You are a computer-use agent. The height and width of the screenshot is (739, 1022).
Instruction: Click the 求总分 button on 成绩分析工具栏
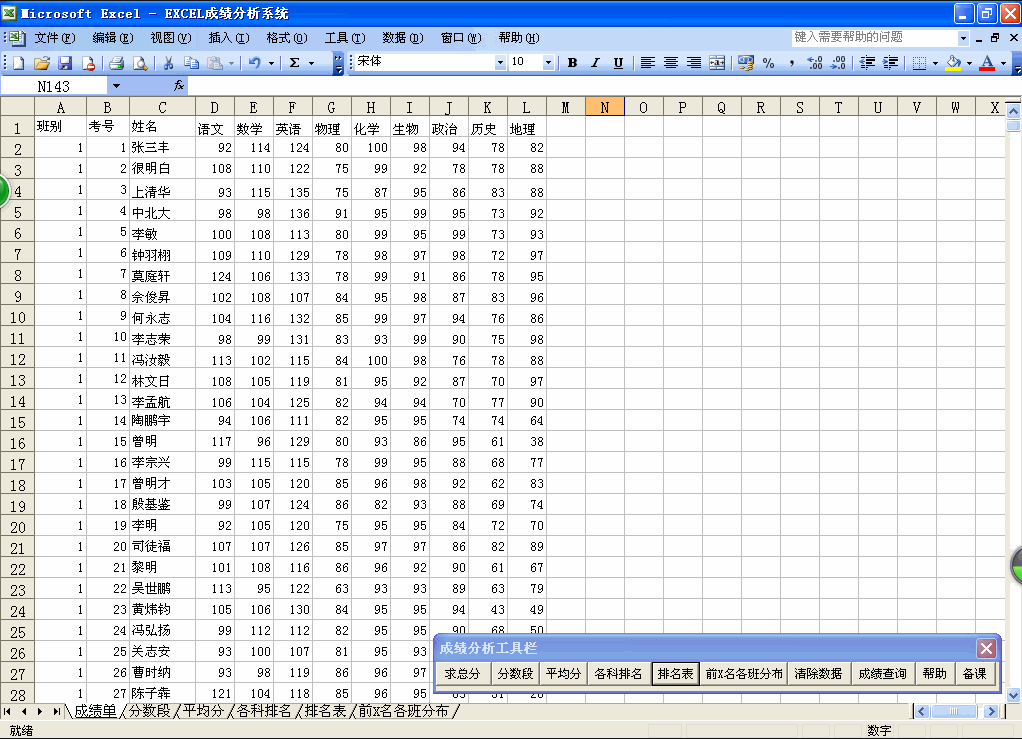(x=461, y=673)
